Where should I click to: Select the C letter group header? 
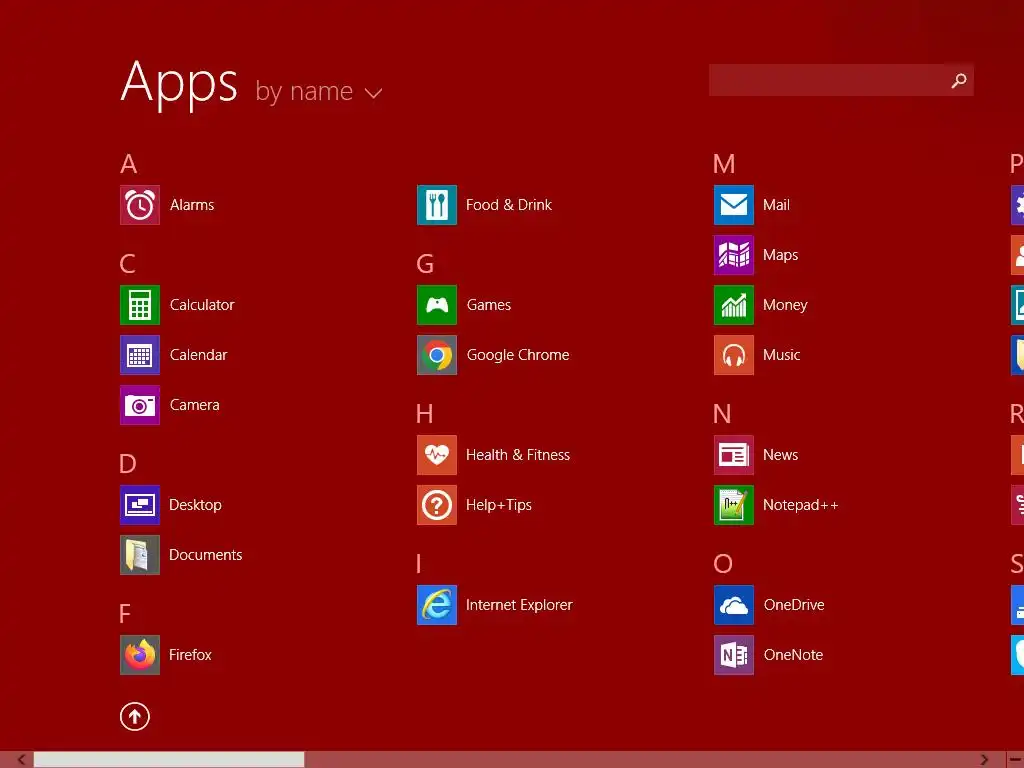[128, 264]
